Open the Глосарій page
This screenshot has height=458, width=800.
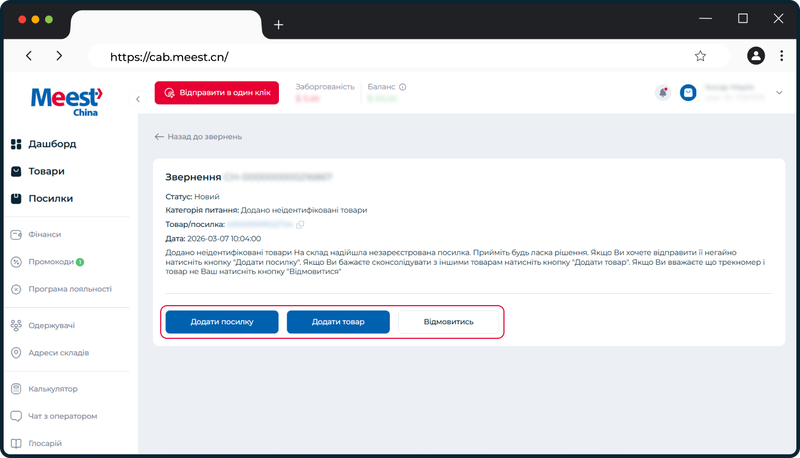45,443
